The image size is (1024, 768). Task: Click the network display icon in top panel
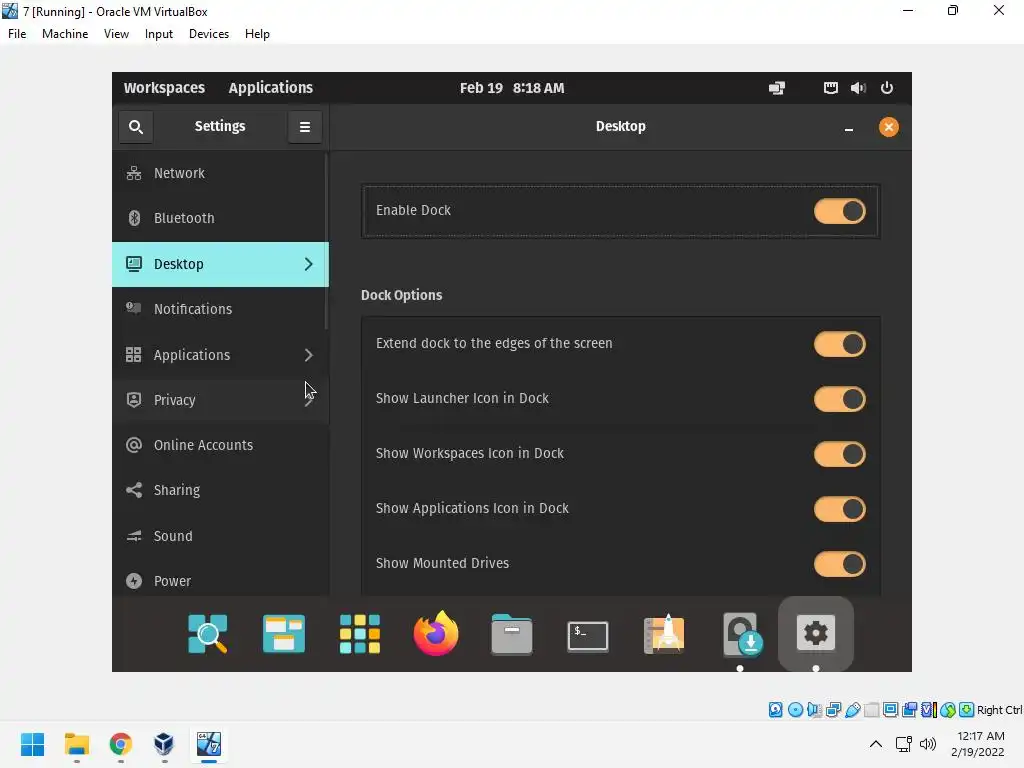(777, 88)
